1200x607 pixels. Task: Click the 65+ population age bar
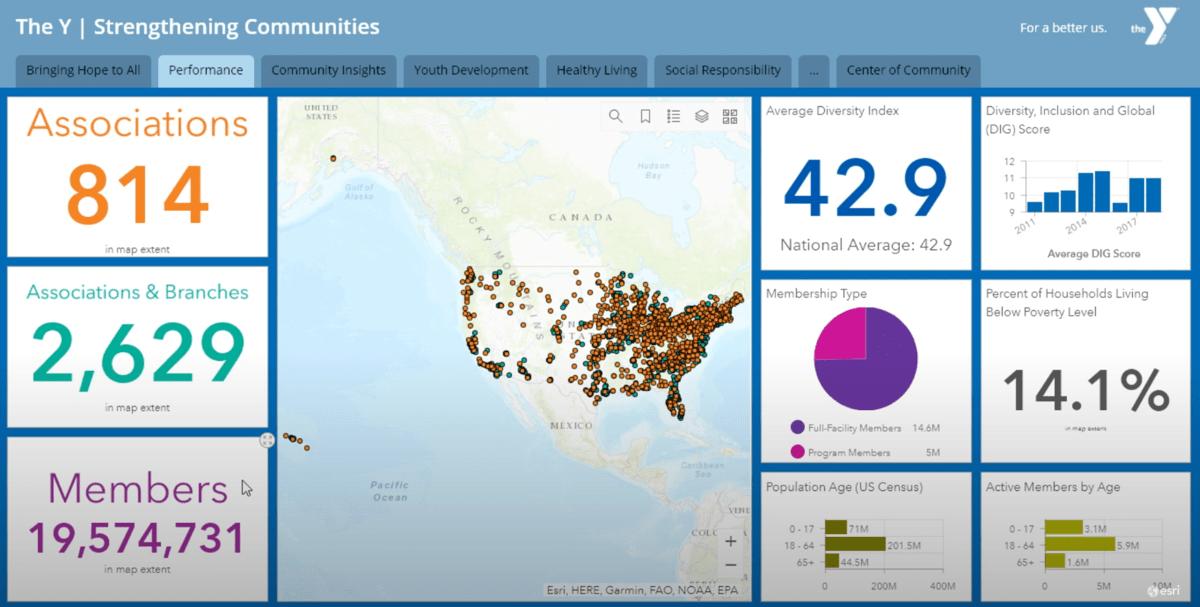click(832, 562)
